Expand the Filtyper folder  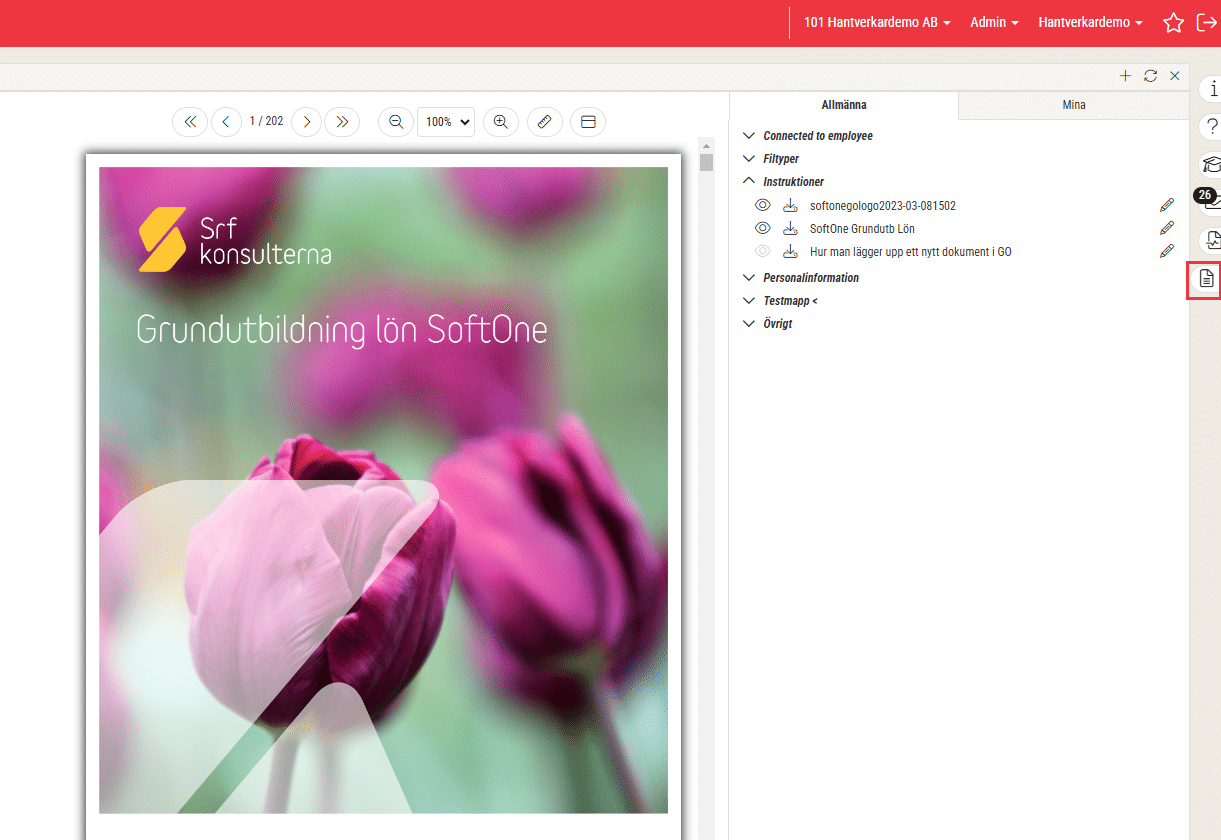click(x=771, y=159)
